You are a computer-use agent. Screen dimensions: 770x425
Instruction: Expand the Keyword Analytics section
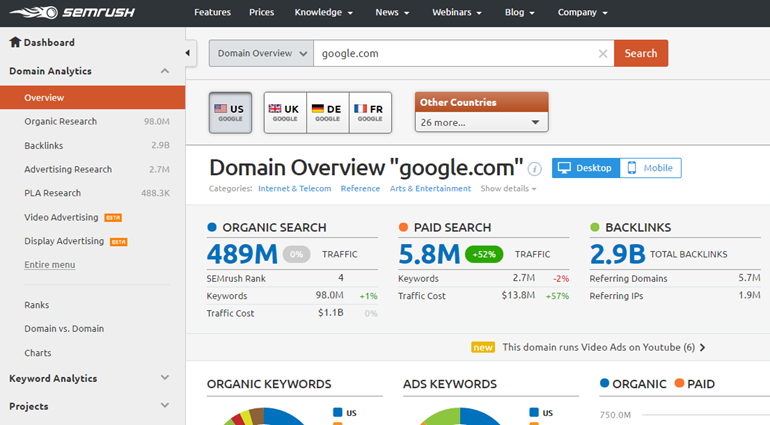click(x=165, y=378)
